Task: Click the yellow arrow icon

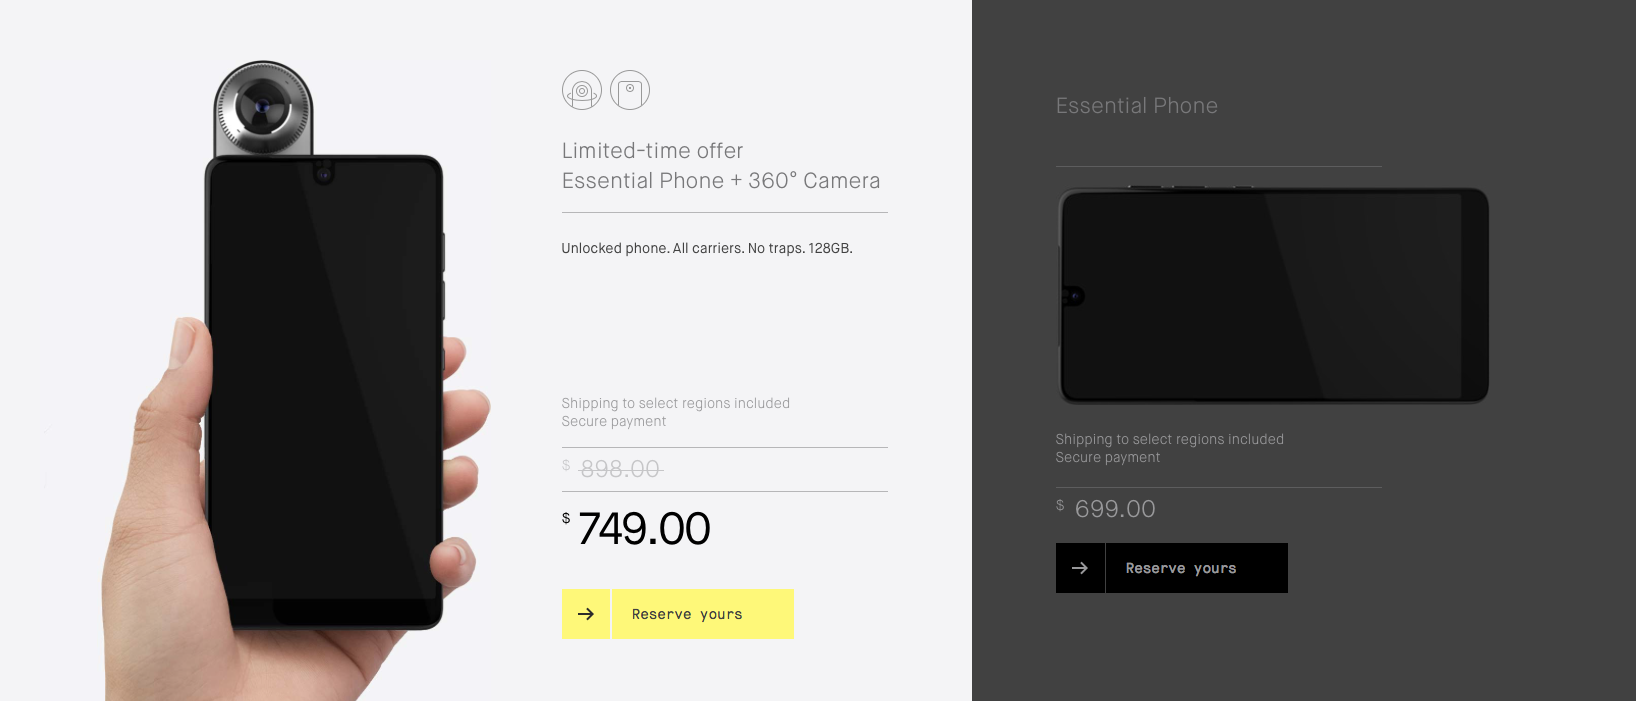Action: pos(586,614)
